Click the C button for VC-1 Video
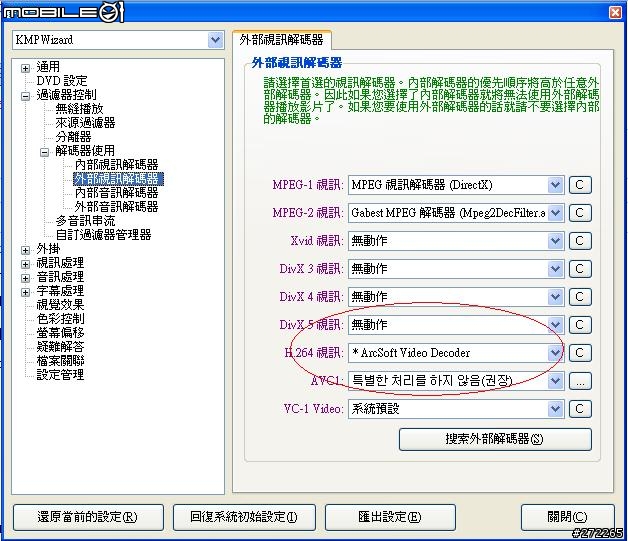Viewport: 628px width, 541px height. pos(580,409)
